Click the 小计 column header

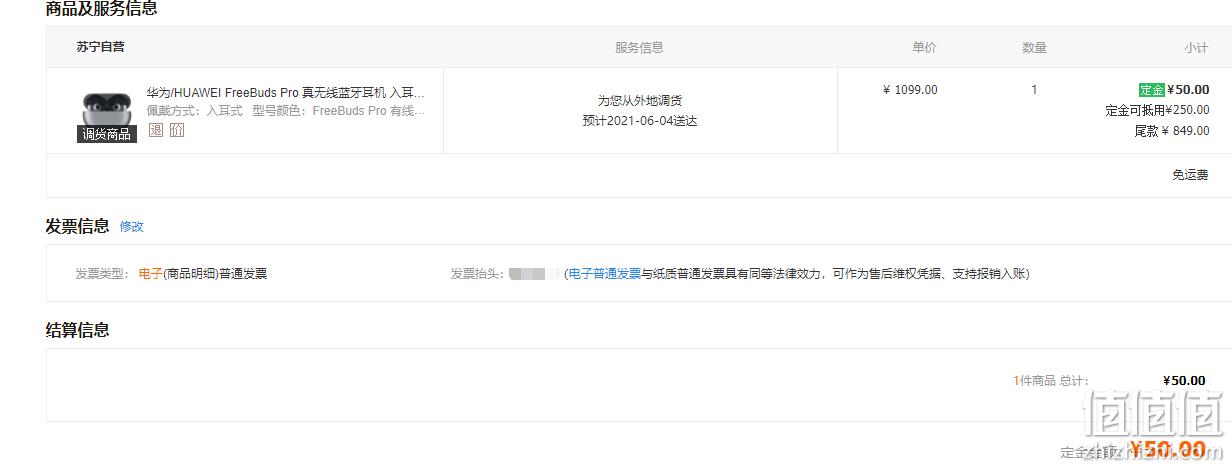(x=1197, y=48)
